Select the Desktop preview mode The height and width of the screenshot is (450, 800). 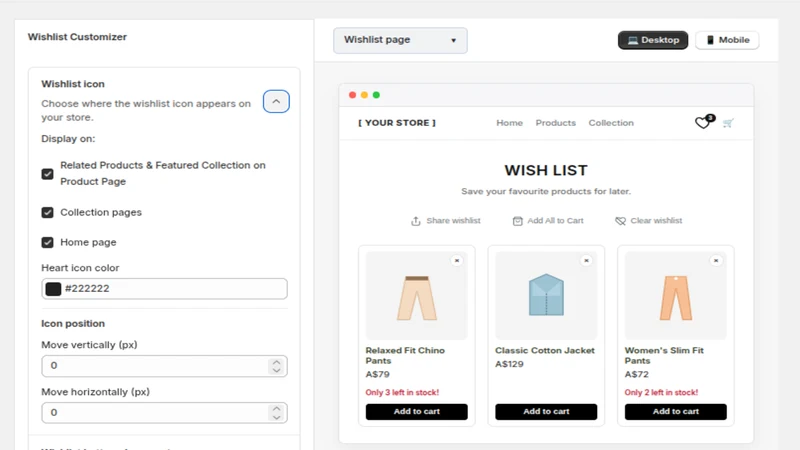click(653, 40)
